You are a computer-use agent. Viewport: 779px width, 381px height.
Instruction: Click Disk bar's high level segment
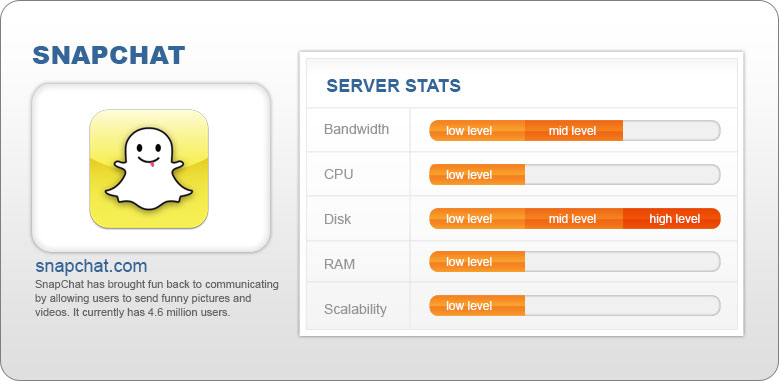(x=672, y=219)
